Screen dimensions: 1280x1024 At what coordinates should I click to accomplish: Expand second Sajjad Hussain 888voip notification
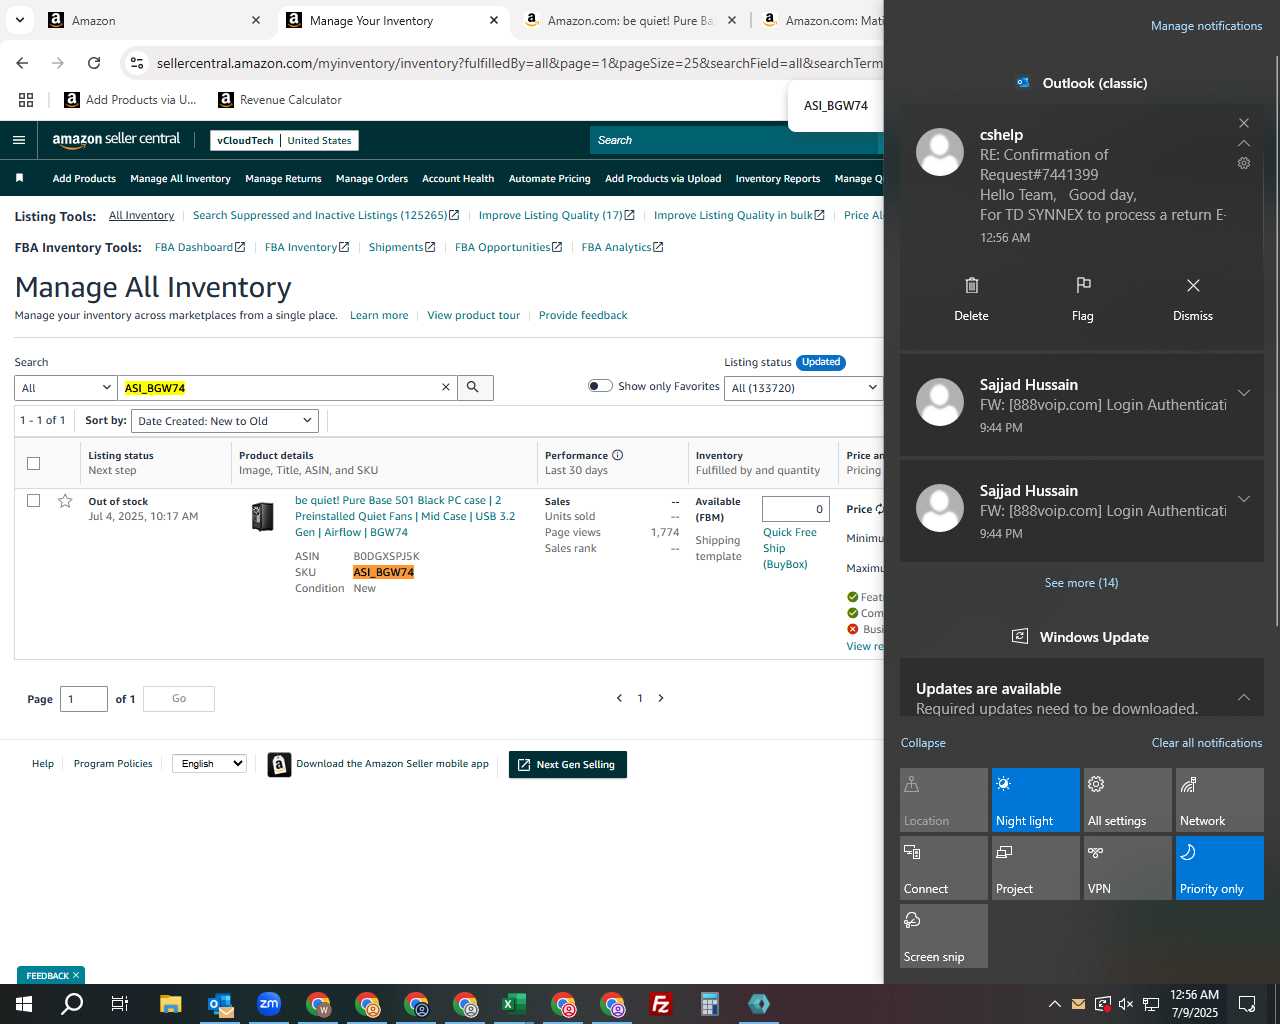1244,499
